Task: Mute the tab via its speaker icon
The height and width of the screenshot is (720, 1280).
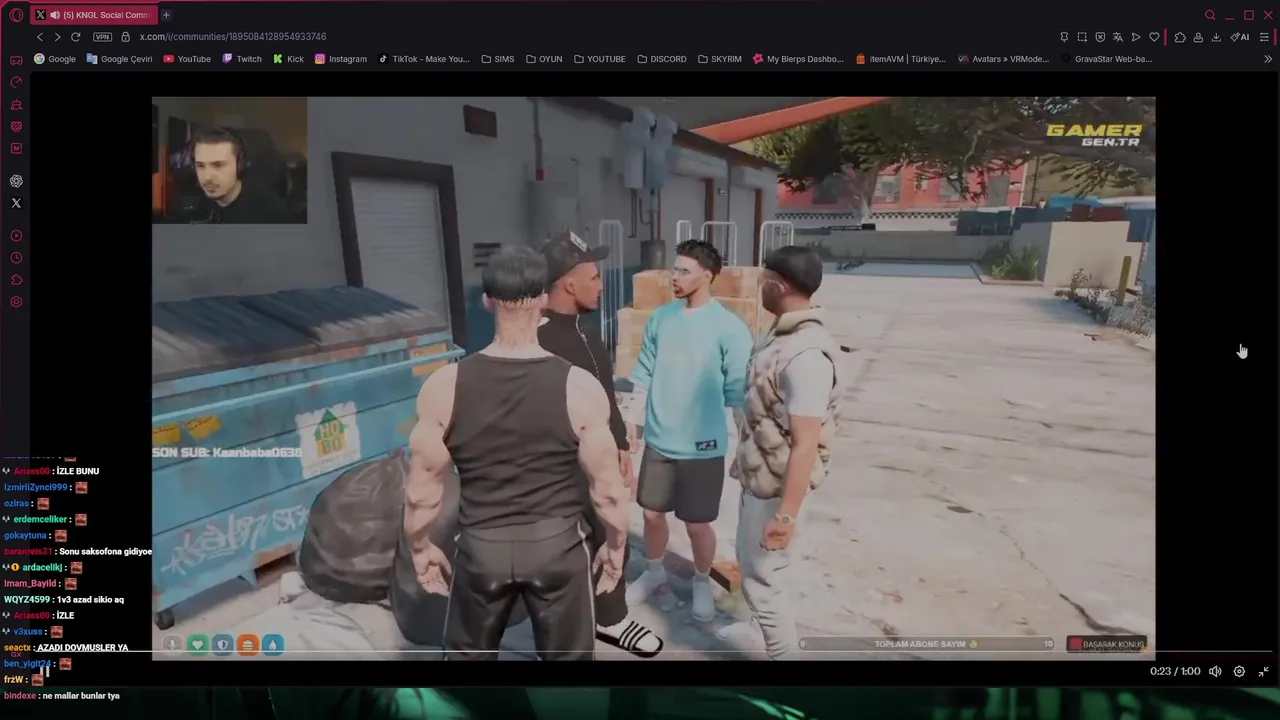Action: pyautogui.click(x=54, y=15)
